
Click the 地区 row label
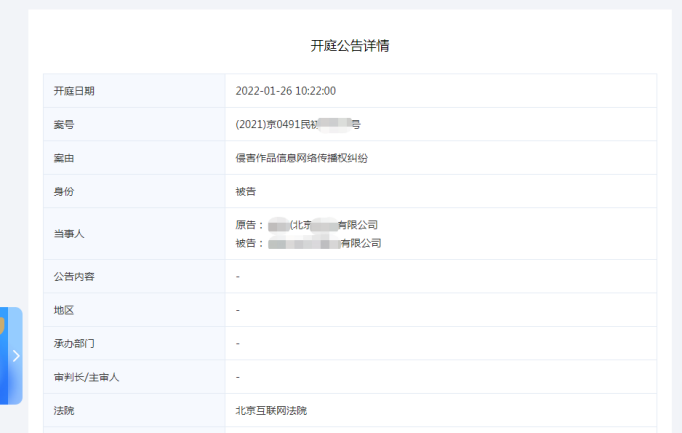pyautogui.click(x=64, y=310)
